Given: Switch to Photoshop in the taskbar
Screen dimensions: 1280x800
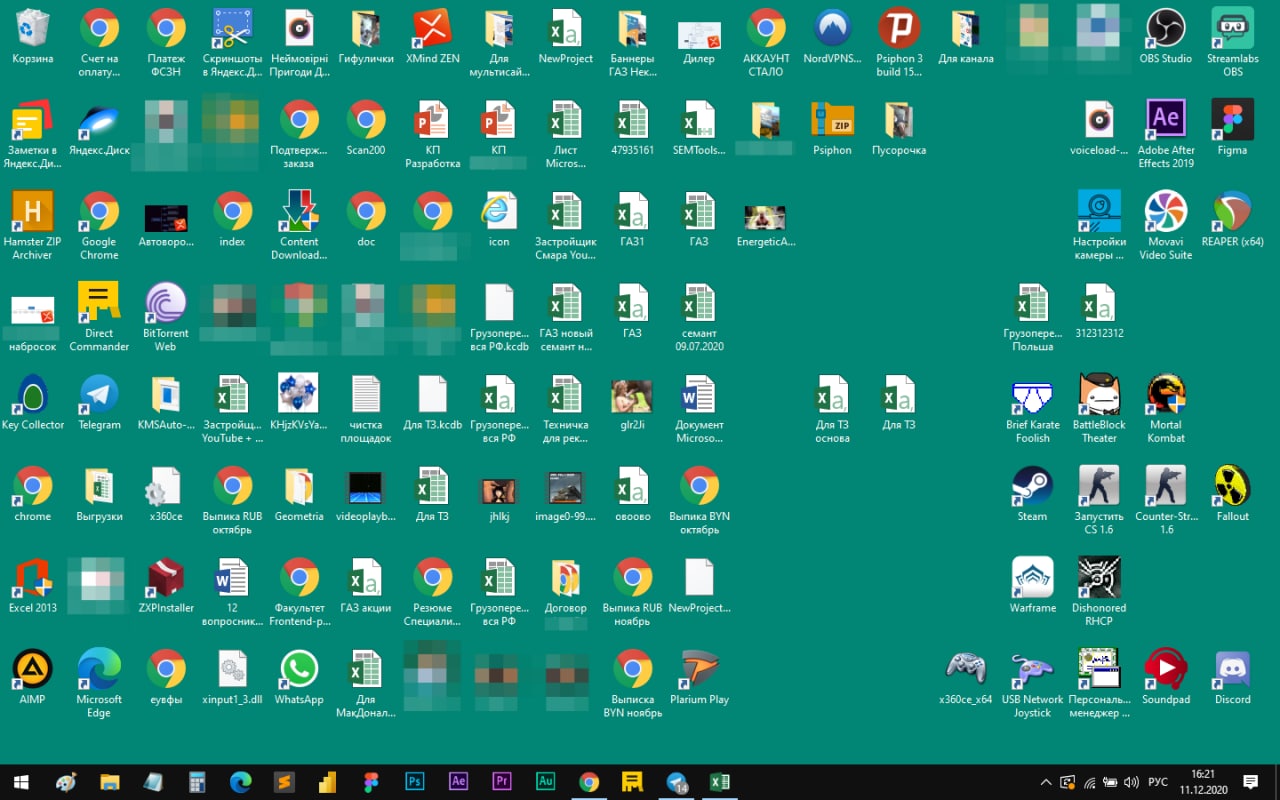Looking at the screenshot, I should pos(415,782).
